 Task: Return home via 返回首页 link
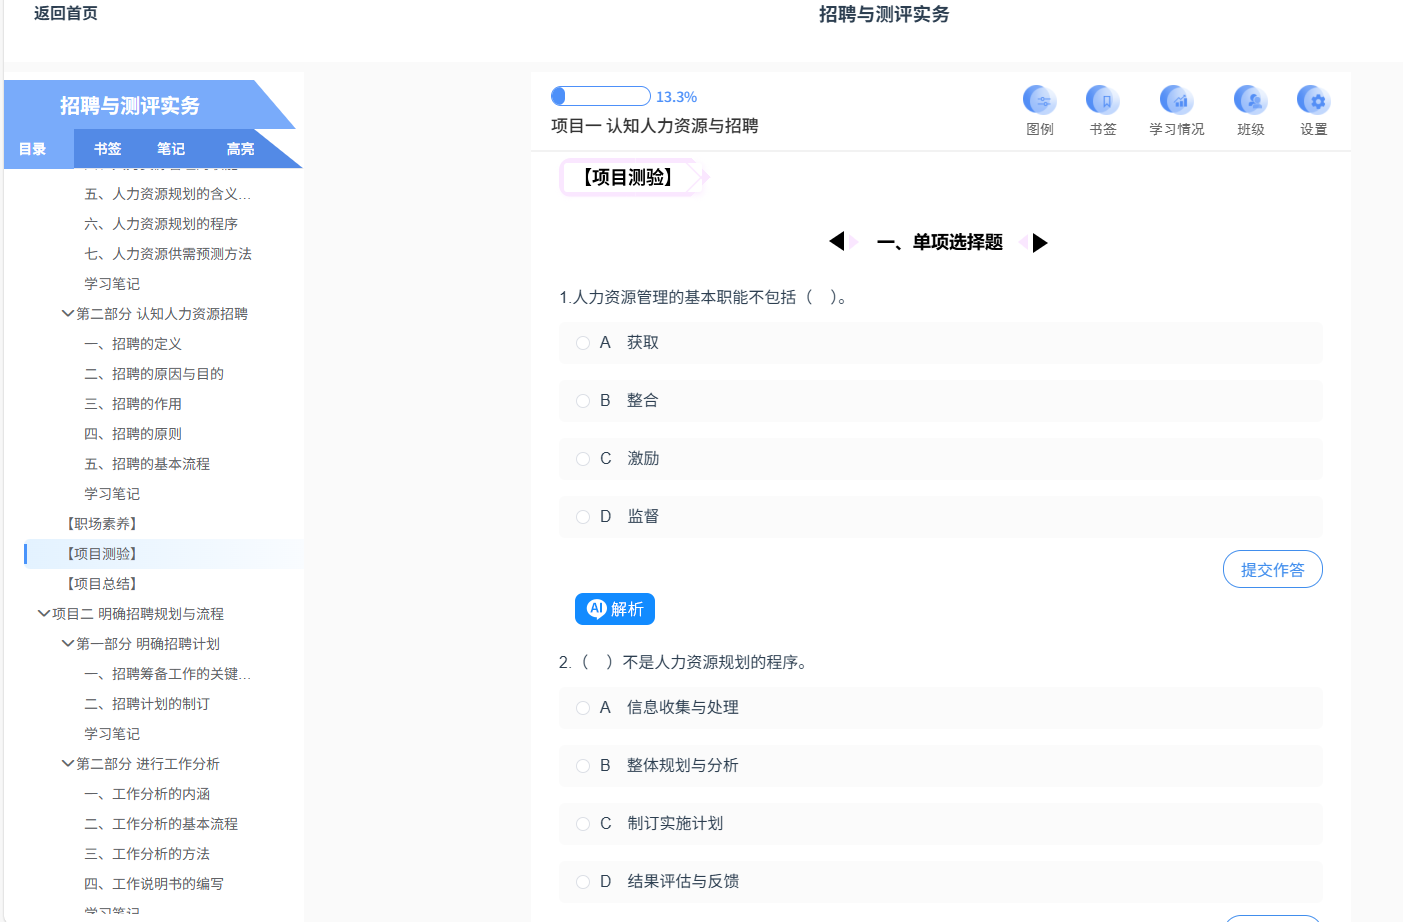pos(66,13)
